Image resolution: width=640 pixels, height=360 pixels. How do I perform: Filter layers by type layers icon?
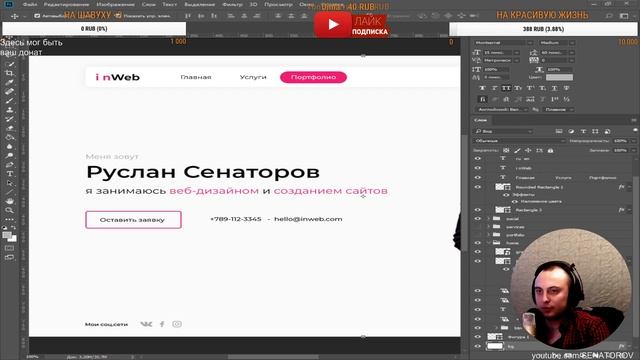coord(583,131)
